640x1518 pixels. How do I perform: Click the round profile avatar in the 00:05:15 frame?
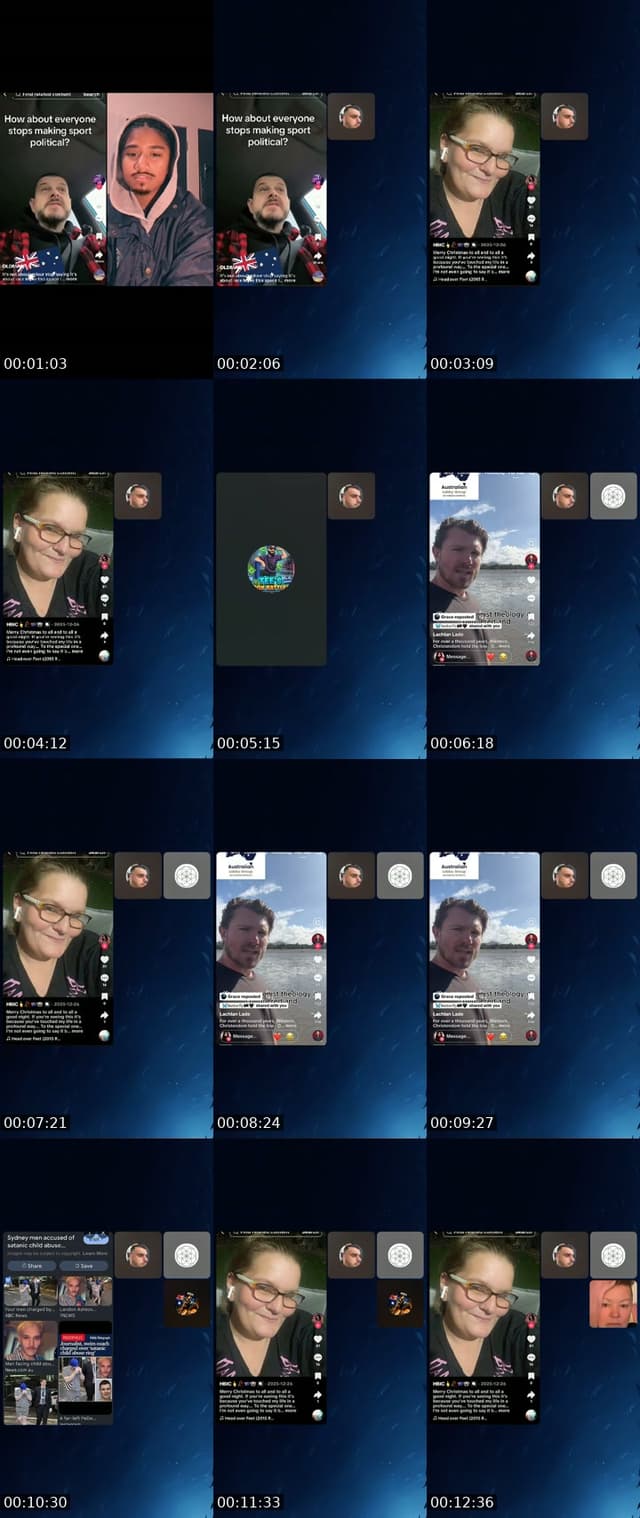click(x=271, y=568)
